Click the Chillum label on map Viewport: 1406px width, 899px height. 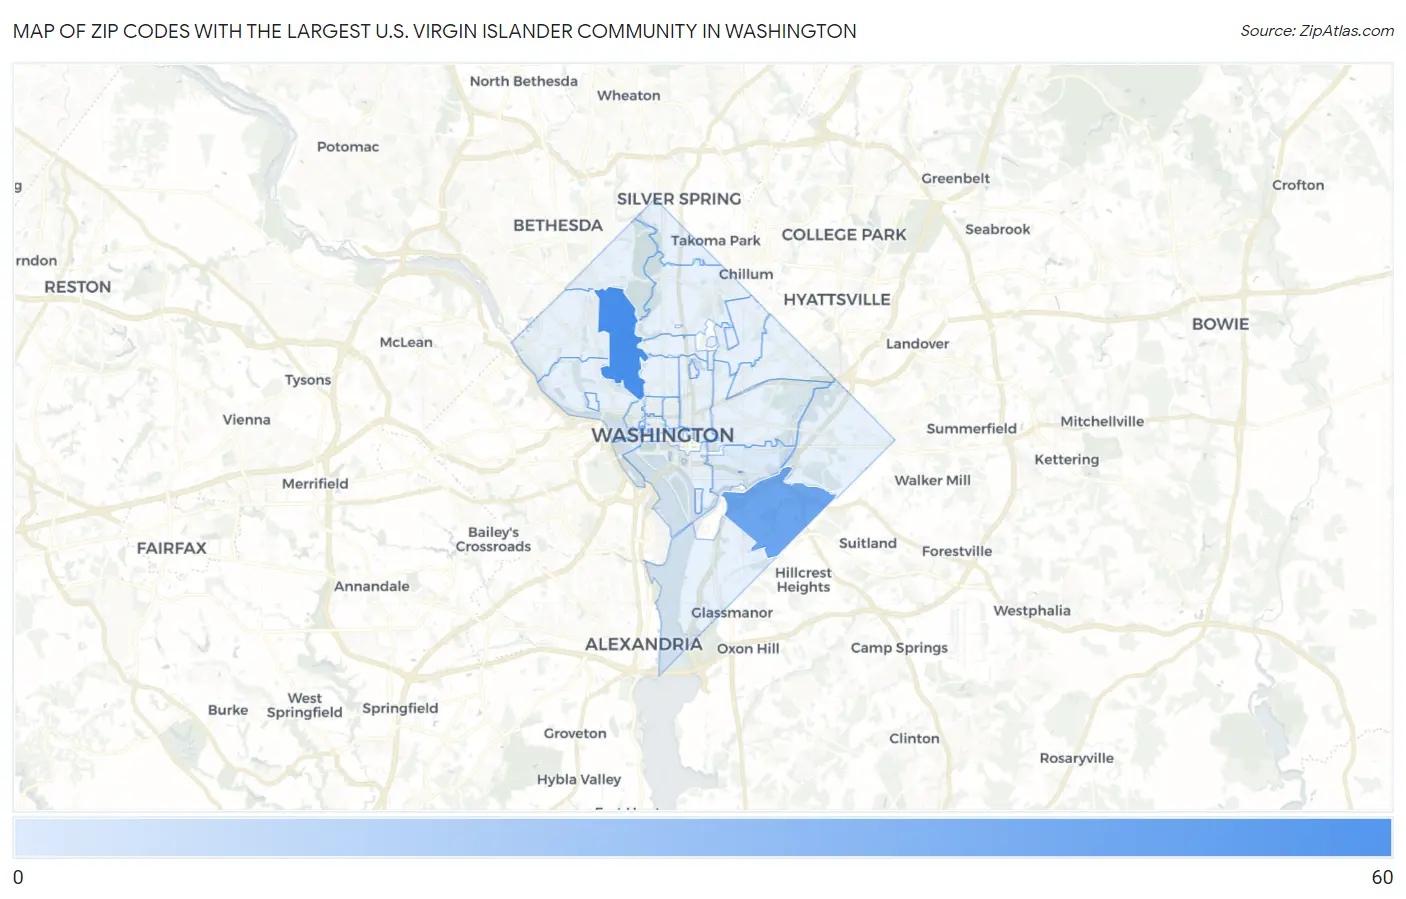tap(746, 274)
